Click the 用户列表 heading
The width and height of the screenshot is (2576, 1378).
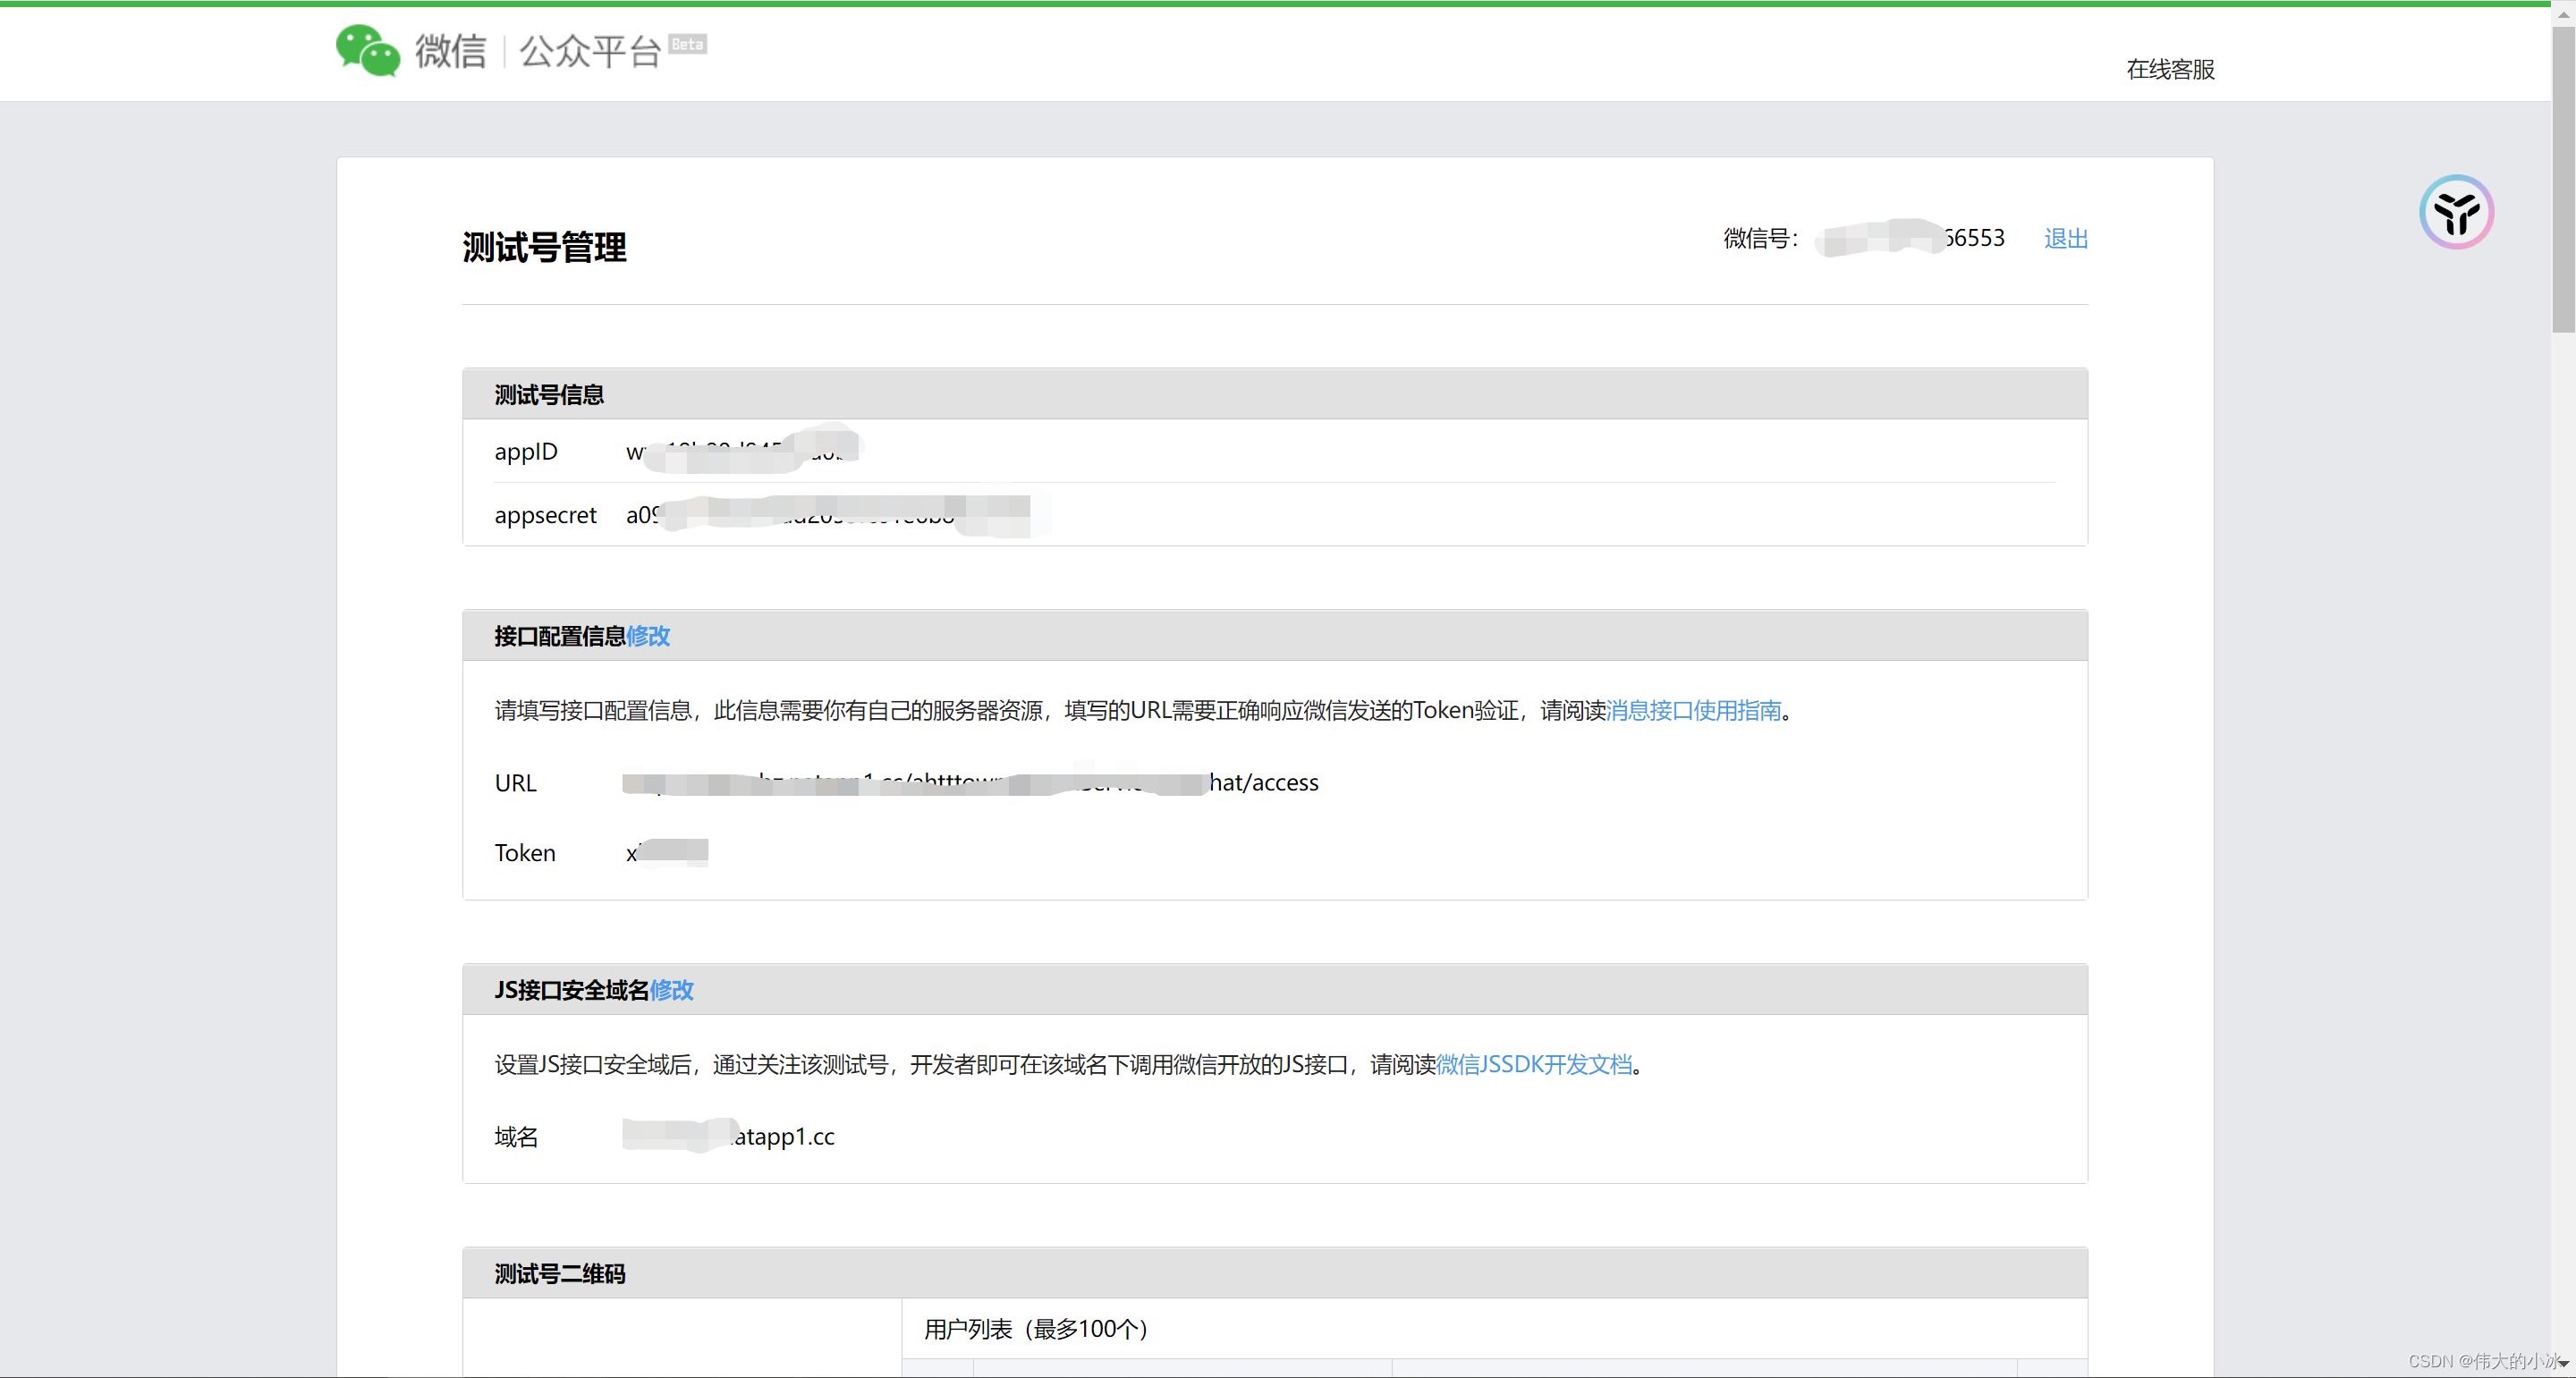click(x=1035, y=1328)
